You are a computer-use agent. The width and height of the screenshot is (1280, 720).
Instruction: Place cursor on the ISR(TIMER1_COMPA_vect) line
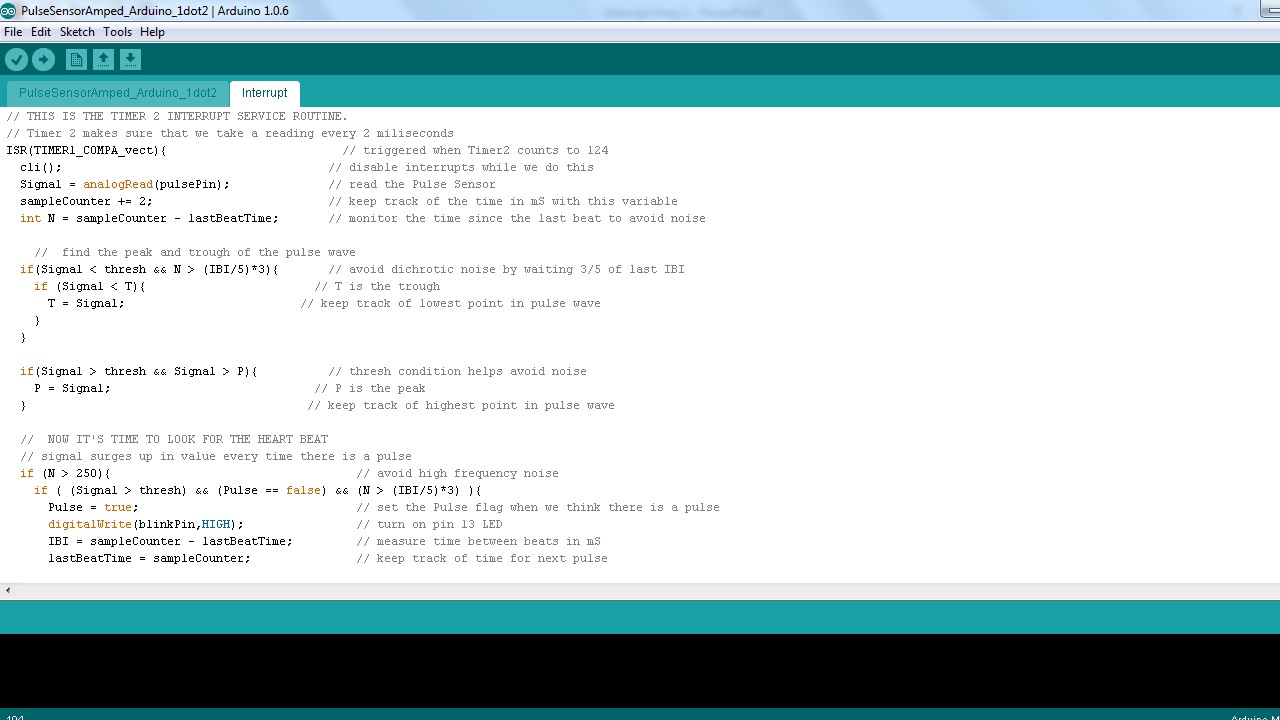point(86,150)
